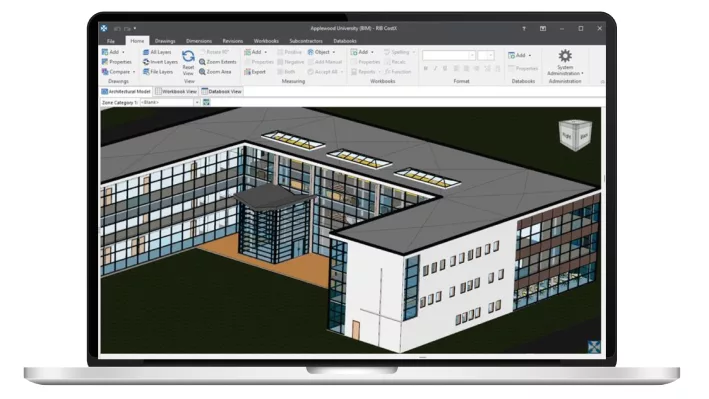Open the File menu
The image size is (709, 399).
[x=111, y=41]
